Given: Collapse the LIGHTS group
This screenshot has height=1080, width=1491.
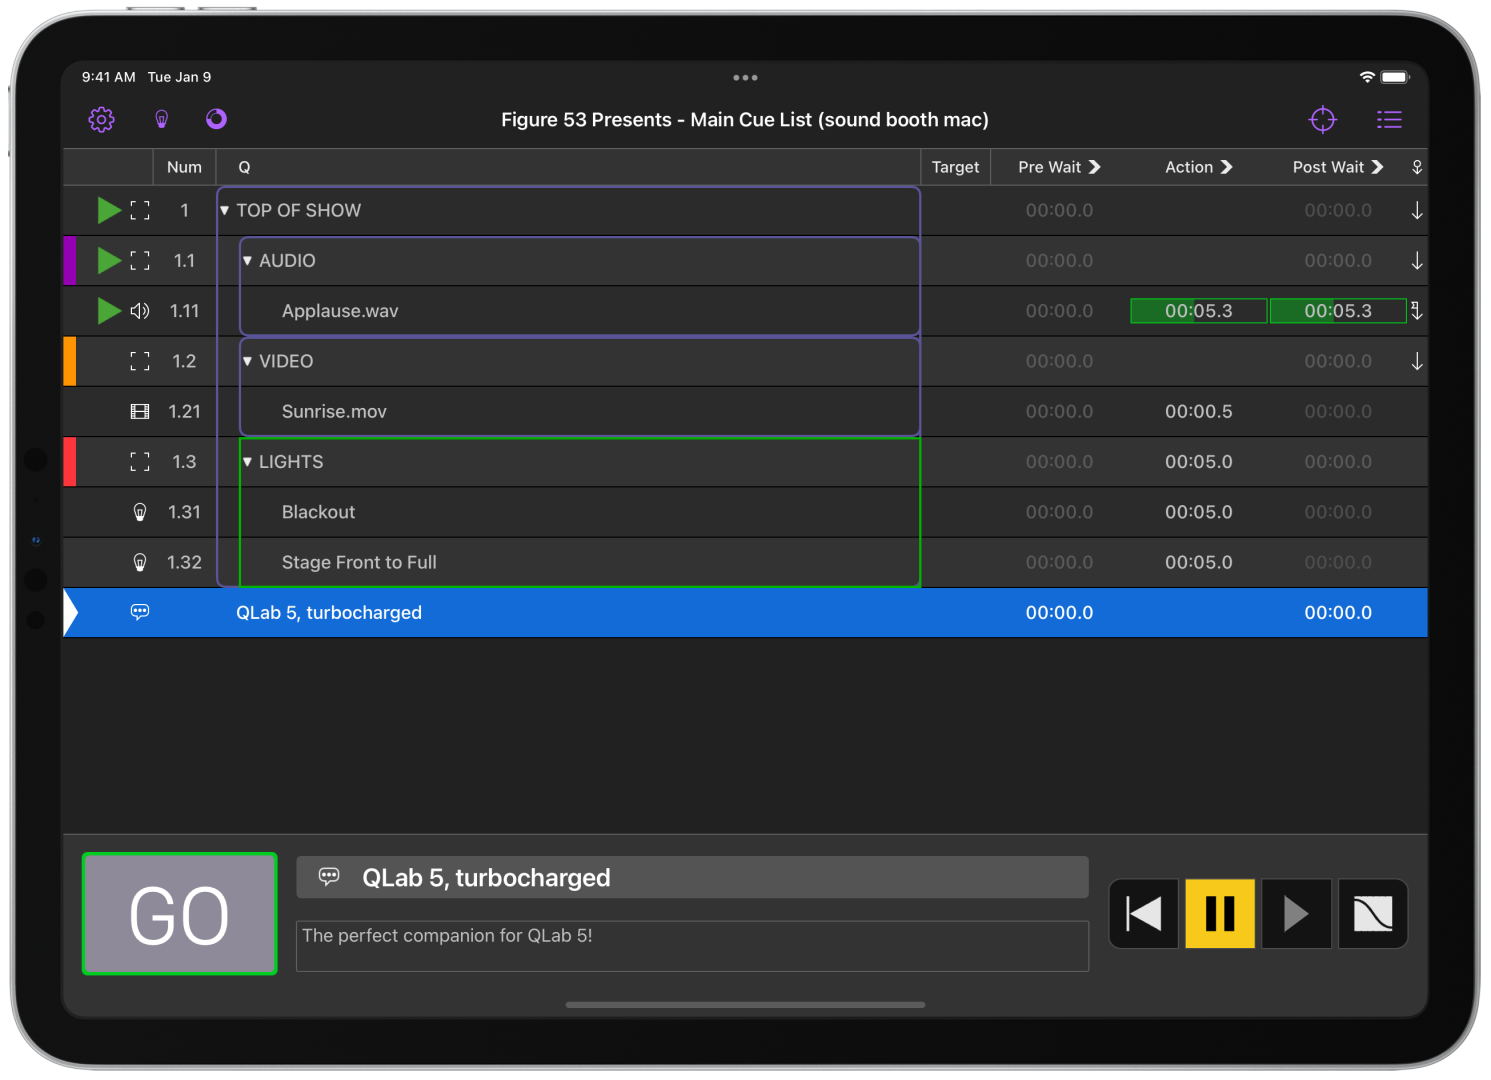Looking at the screenshot, I should 247,462.
